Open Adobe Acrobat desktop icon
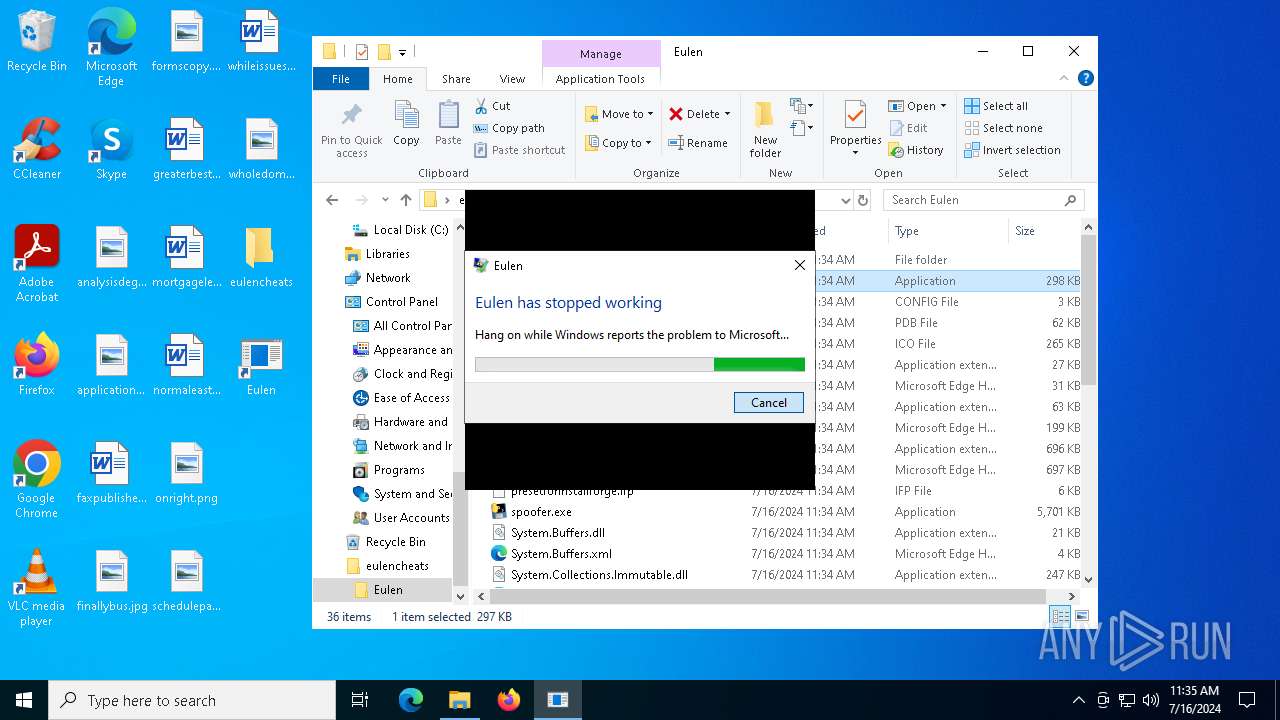The width and height of the screenshot is (1280, 720). pyautogui.click(x=37, y=264)
